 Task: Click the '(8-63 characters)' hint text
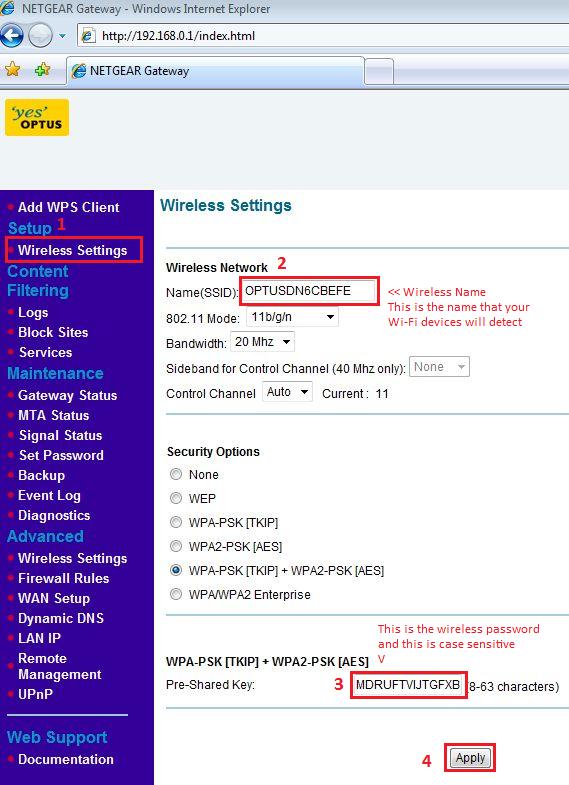(x=513, y=686)
